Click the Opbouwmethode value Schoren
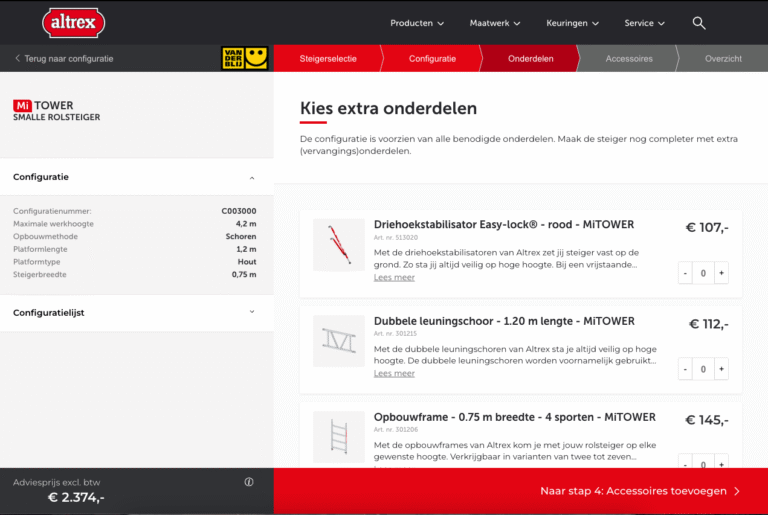This screenshot has height=515, width=768. [x=240, y=237]
